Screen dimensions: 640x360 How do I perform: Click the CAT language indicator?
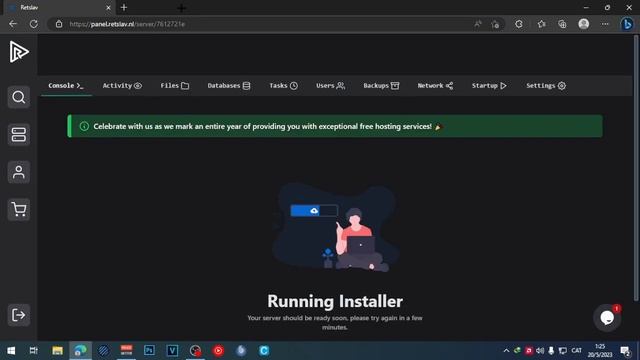(x=576, y=351)
